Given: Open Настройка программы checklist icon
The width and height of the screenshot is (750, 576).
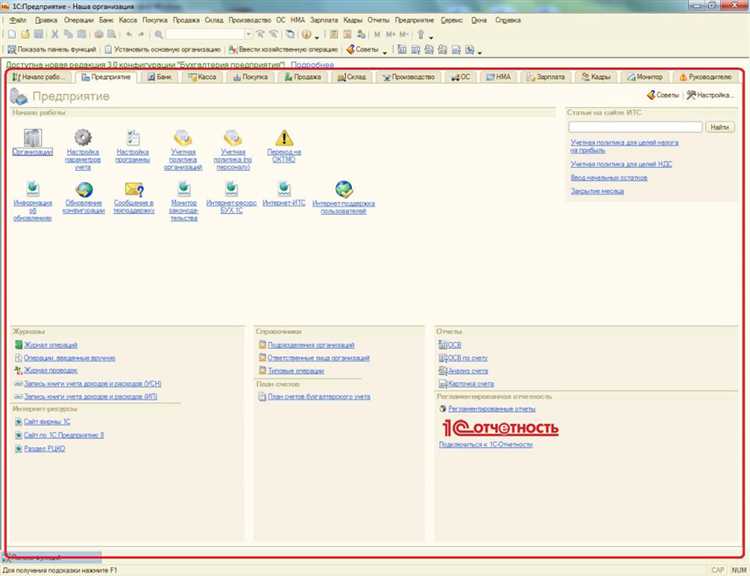Looking at the screenshot, I should point(132,138).
